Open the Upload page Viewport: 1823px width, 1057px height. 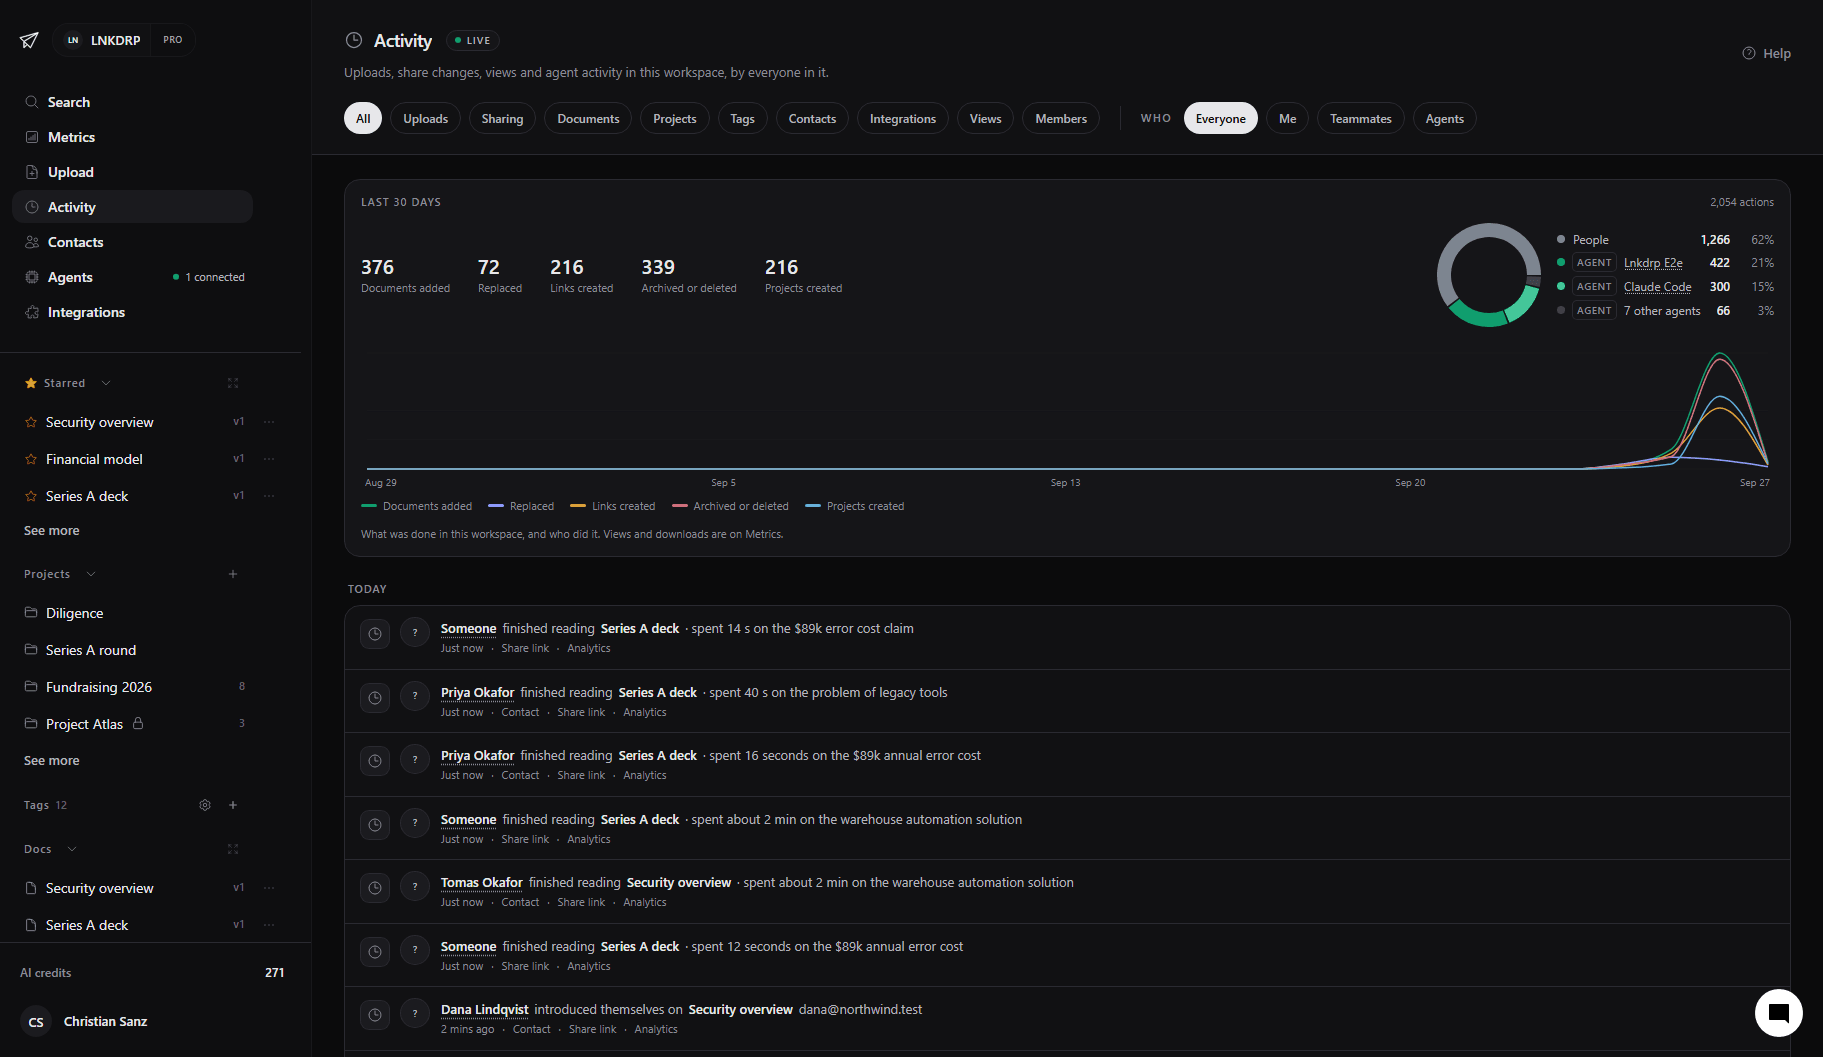point(132,172)
